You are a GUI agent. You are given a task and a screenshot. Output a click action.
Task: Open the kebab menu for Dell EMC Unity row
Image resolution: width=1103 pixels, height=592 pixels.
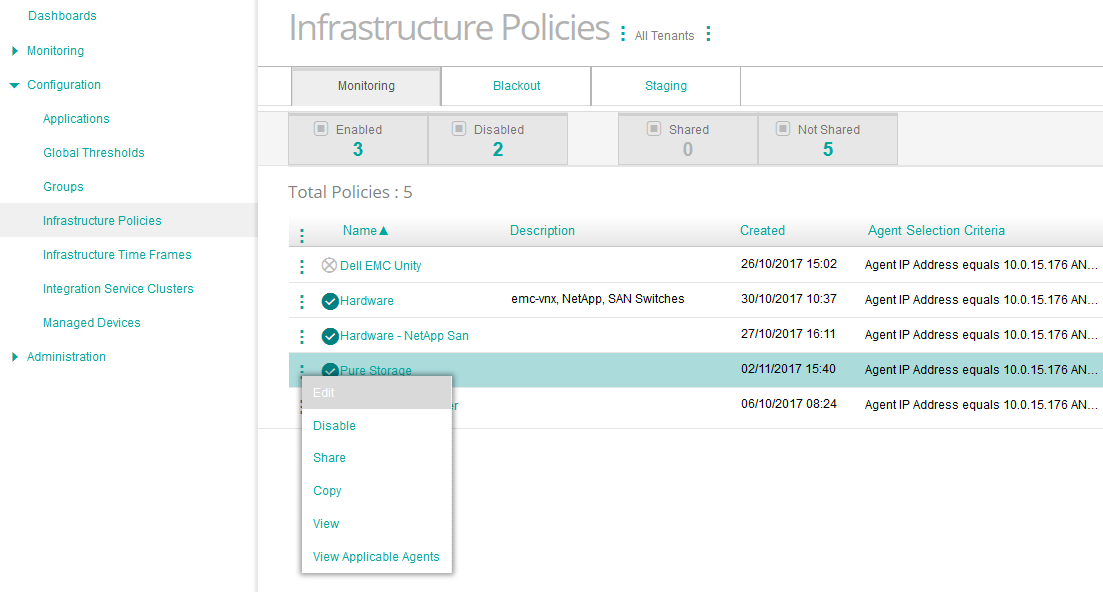302,265
